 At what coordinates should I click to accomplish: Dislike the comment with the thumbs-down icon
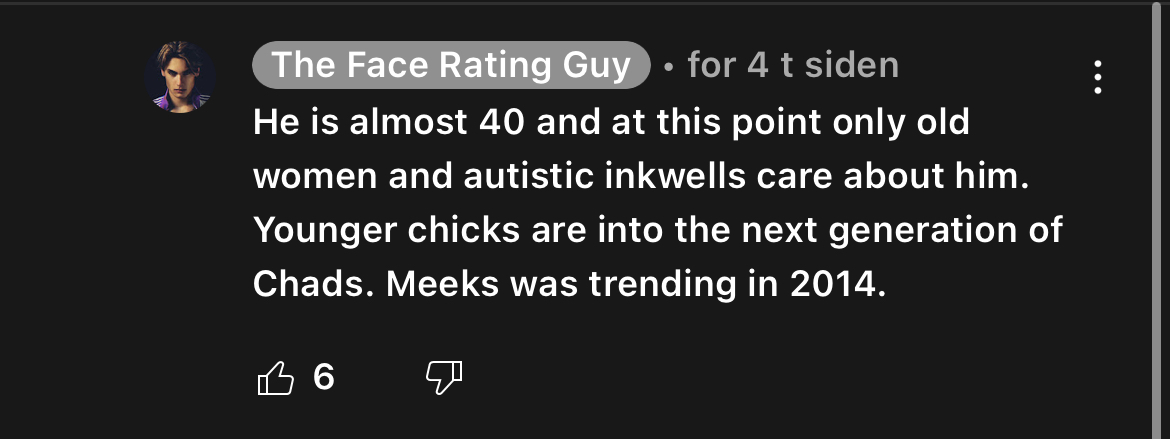tap(444, 378)
